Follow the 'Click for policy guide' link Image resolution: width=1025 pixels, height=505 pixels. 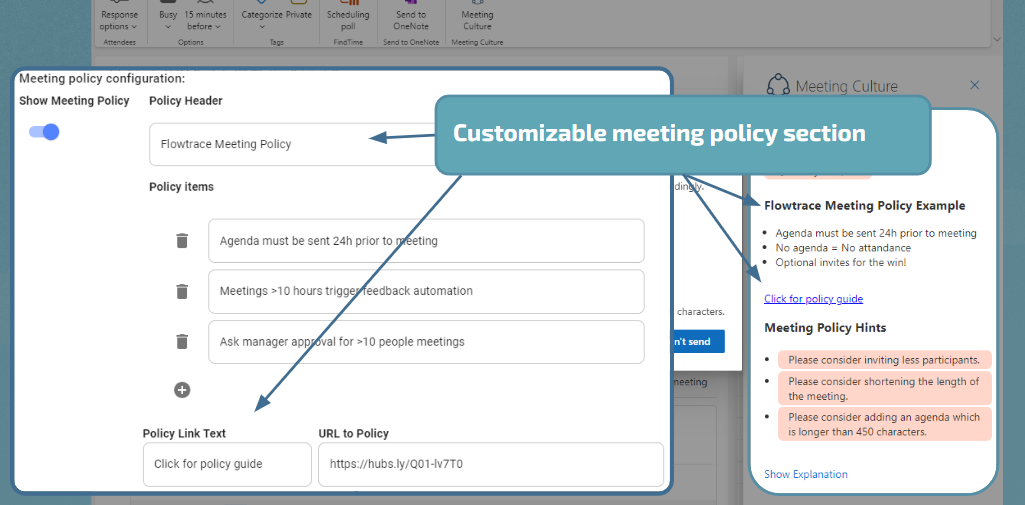(x=813, y=299)
